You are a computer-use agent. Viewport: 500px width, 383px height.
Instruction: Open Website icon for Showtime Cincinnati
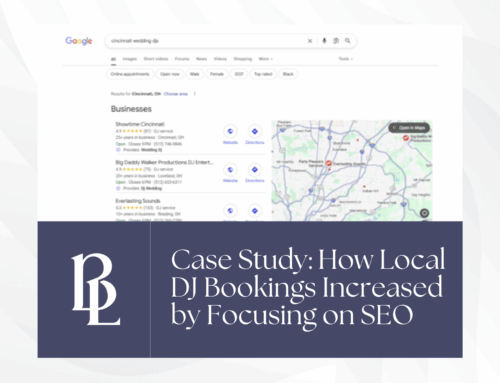point(230,131)
